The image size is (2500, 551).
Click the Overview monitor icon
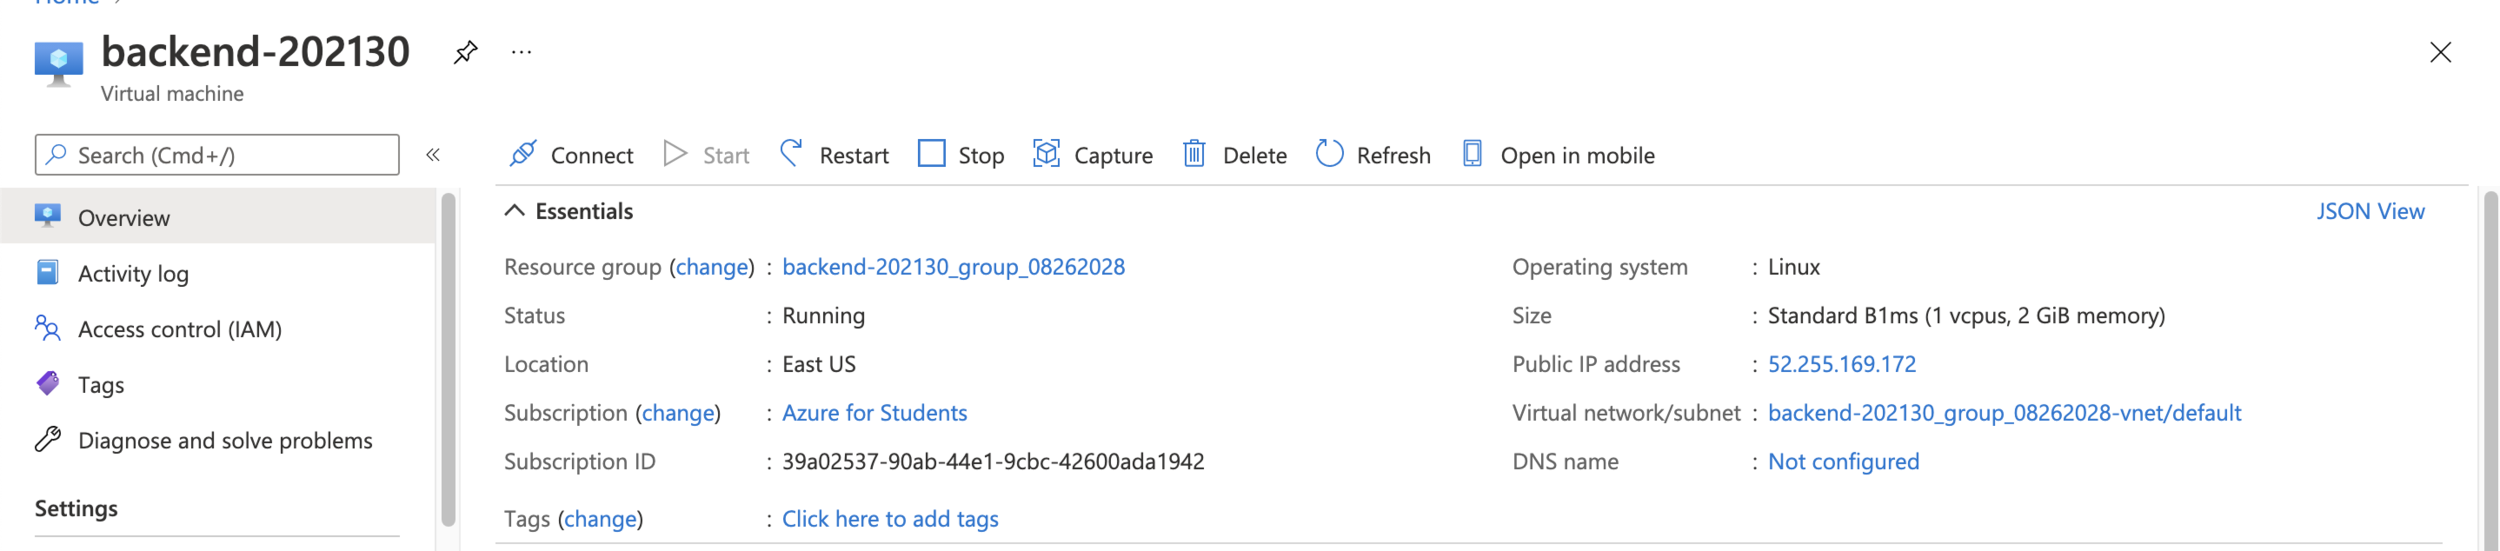(47, 216)
